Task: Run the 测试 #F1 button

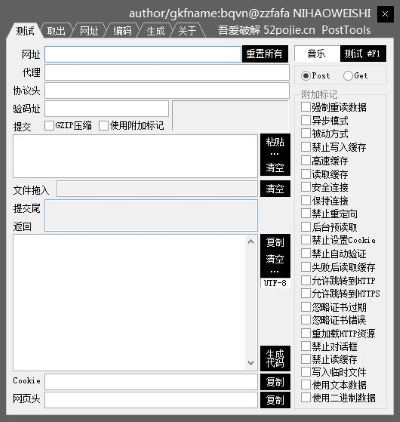Action: pos(363,54)
